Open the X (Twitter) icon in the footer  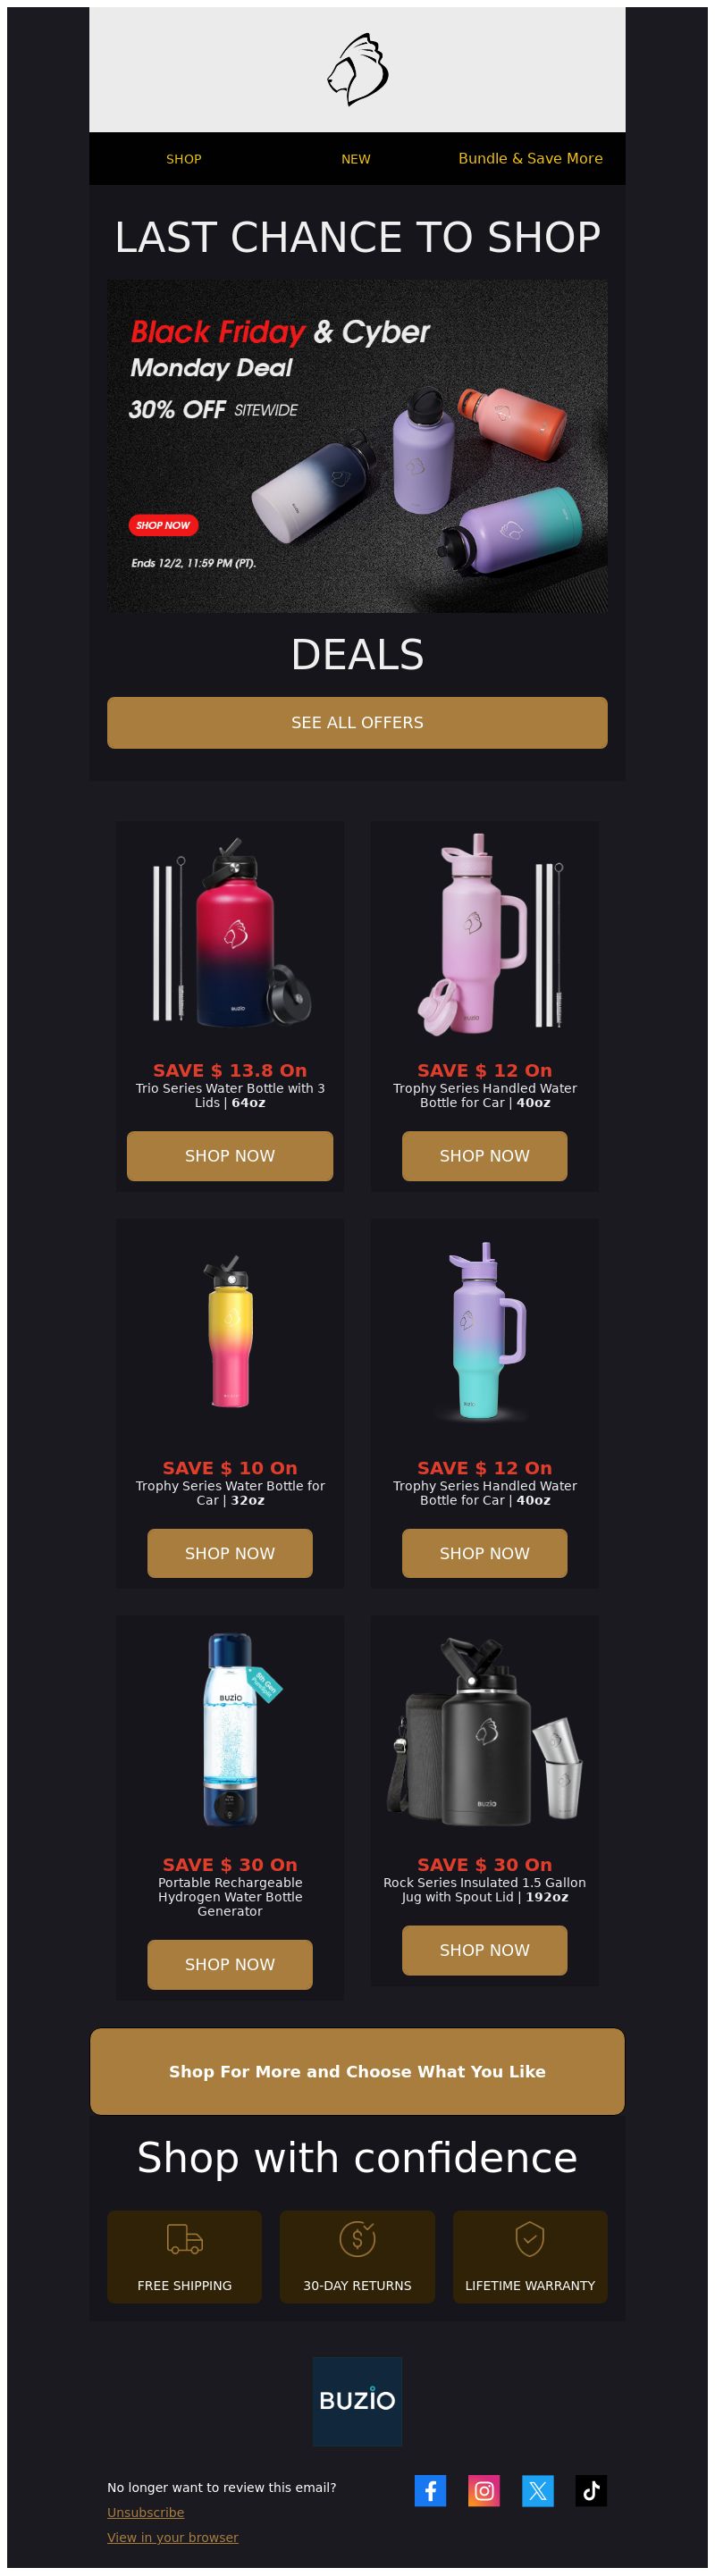click(538, 2490)
